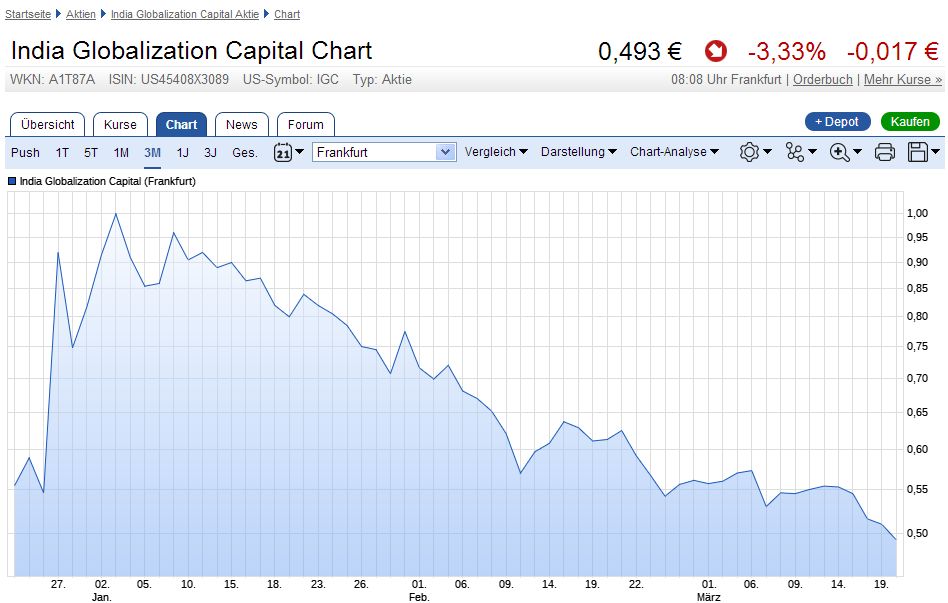Switch chart range to 1J
948x603 pixels.
tap(182, 152)
